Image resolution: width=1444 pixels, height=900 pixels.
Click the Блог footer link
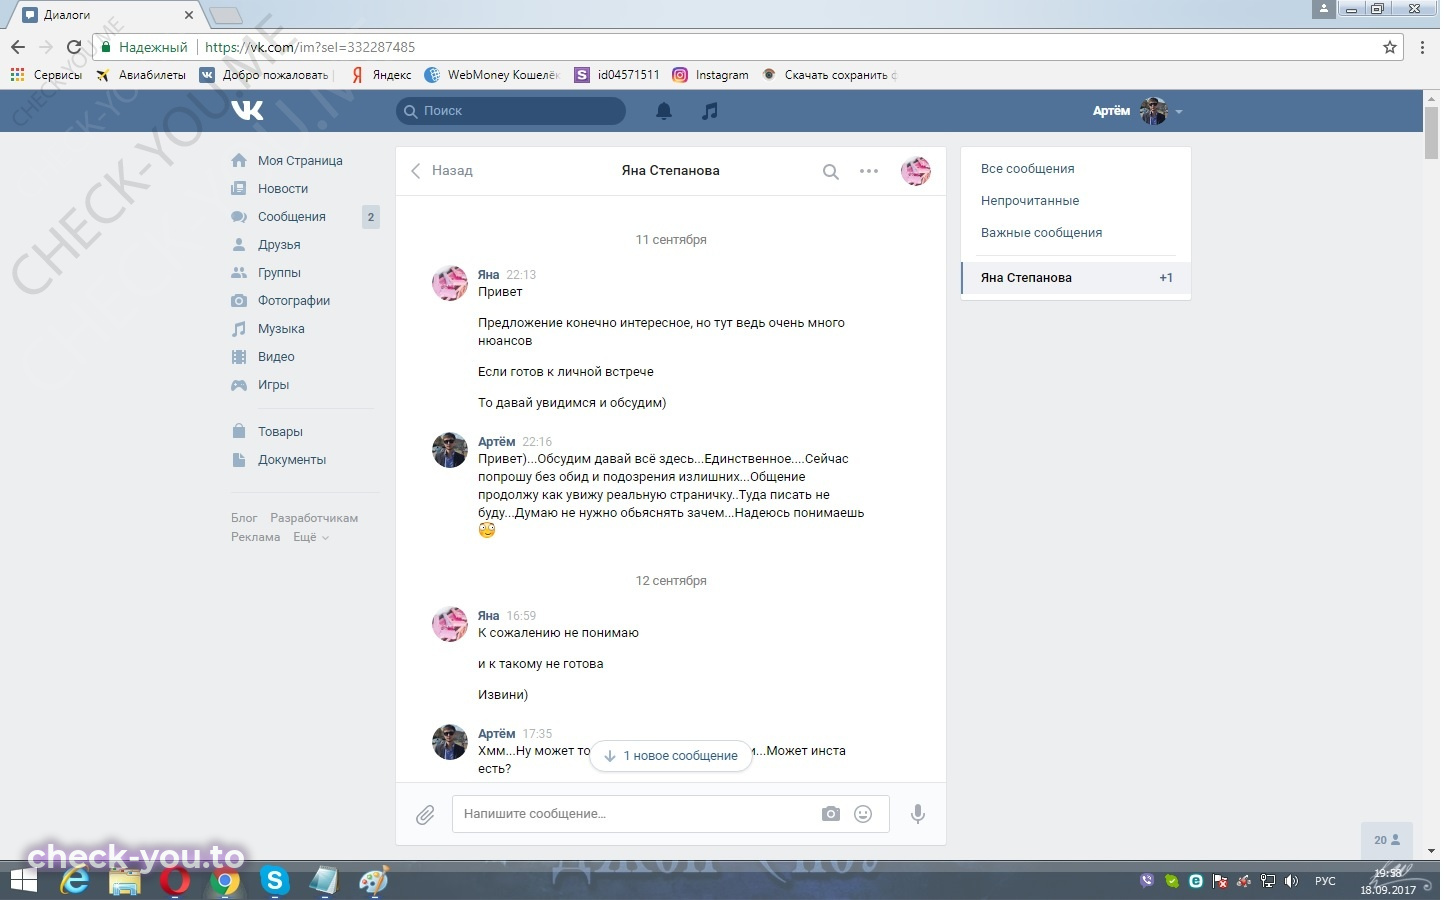point(244,518)
